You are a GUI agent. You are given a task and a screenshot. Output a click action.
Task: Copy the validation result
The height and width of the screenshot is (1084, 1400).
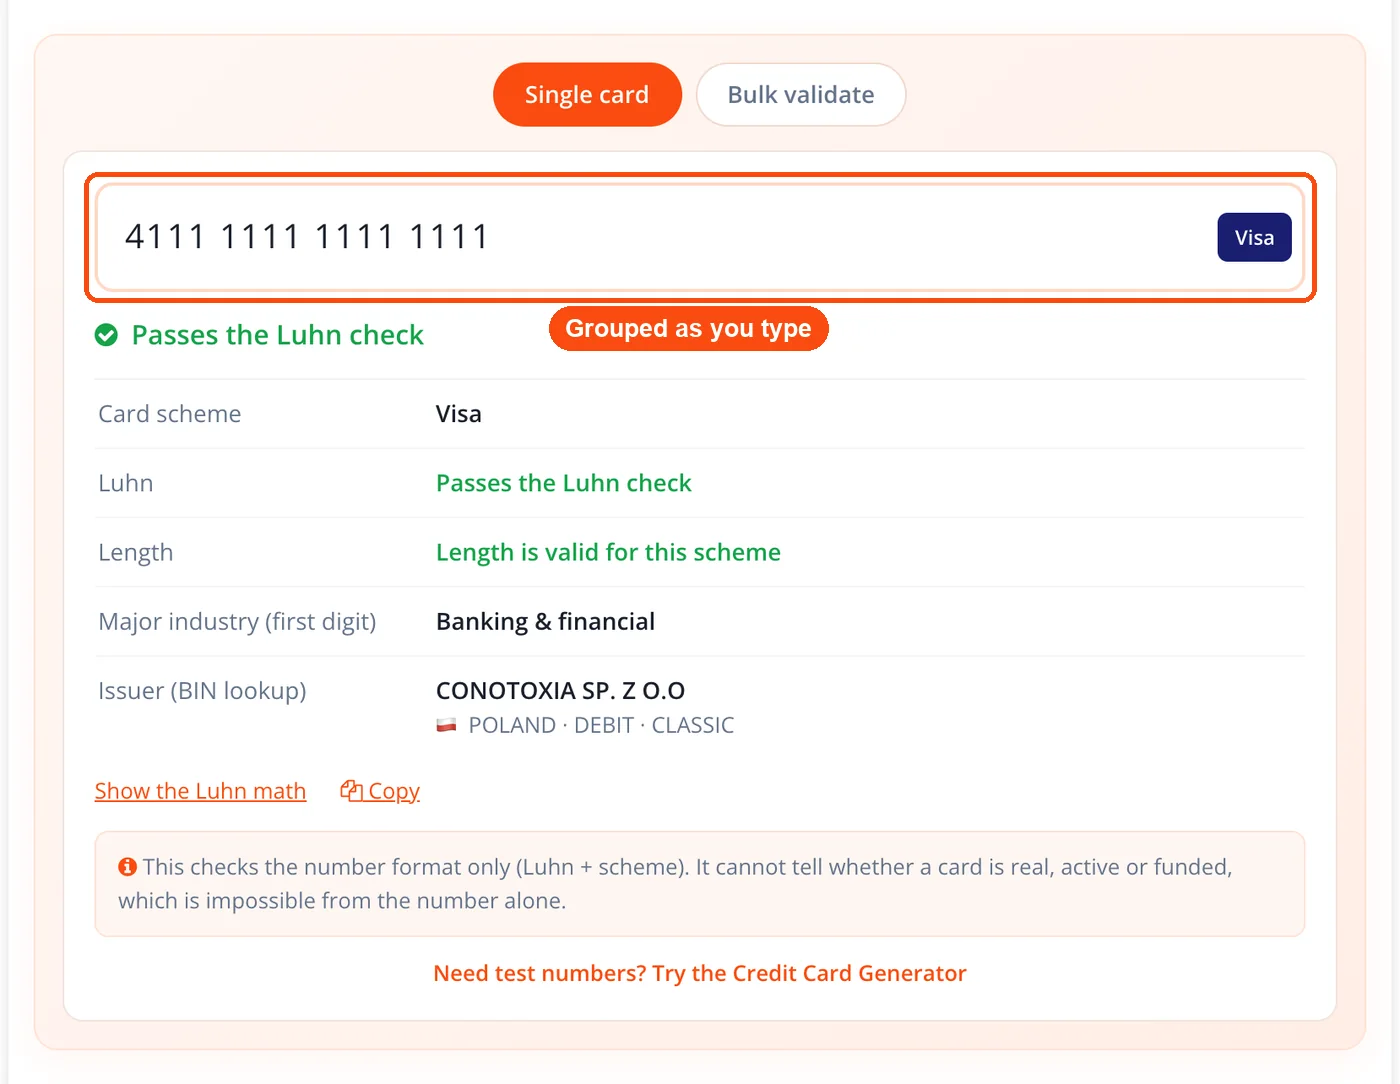[x=380, y=791]
